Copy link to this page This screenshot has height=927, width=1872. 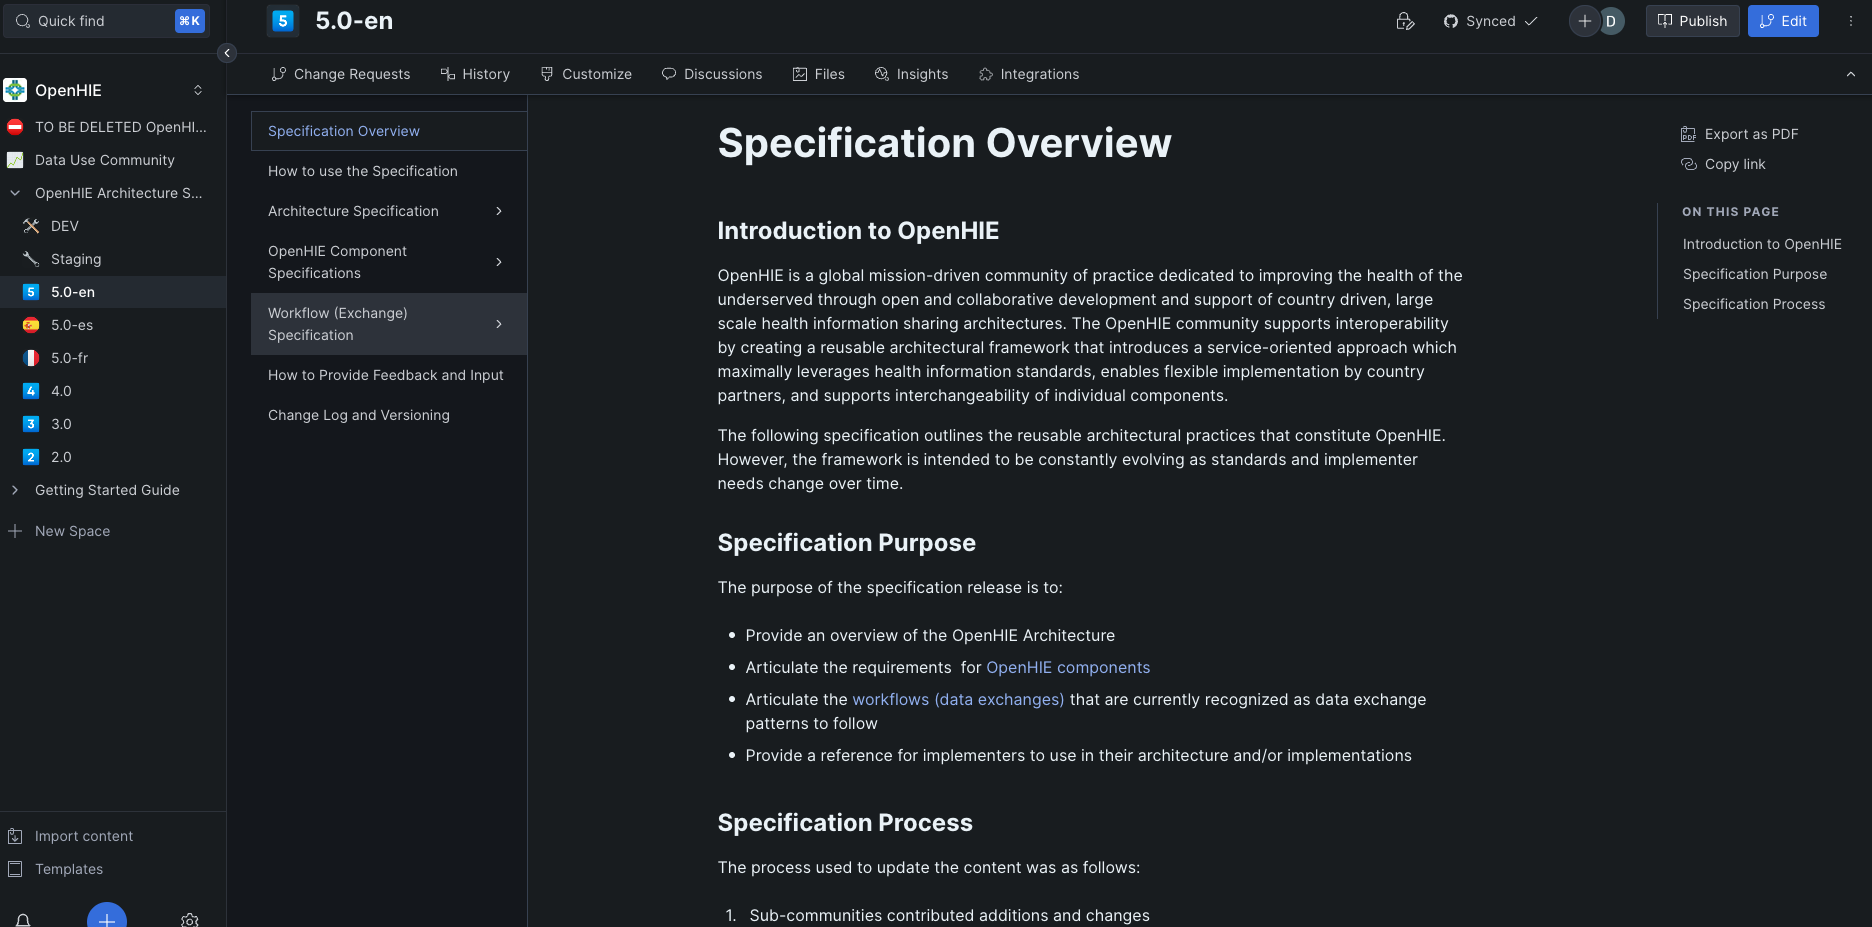(x=1724, y=164)
